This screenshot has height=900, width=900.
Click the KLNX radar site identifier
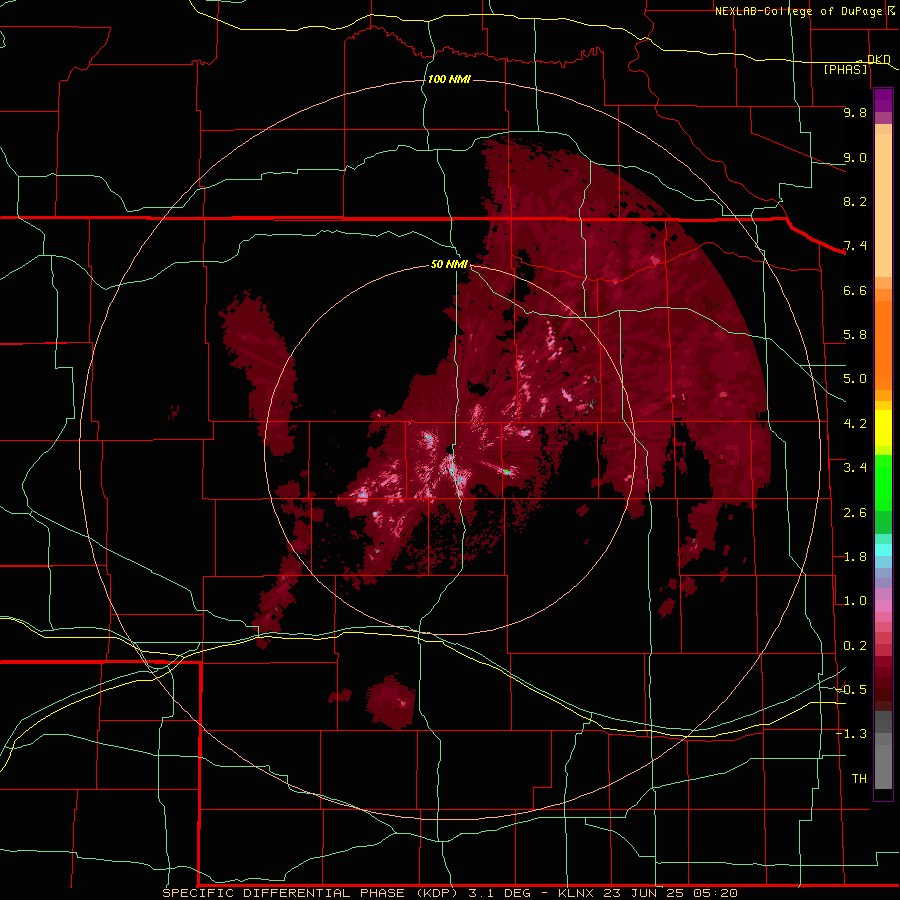[x=576, y=893]
